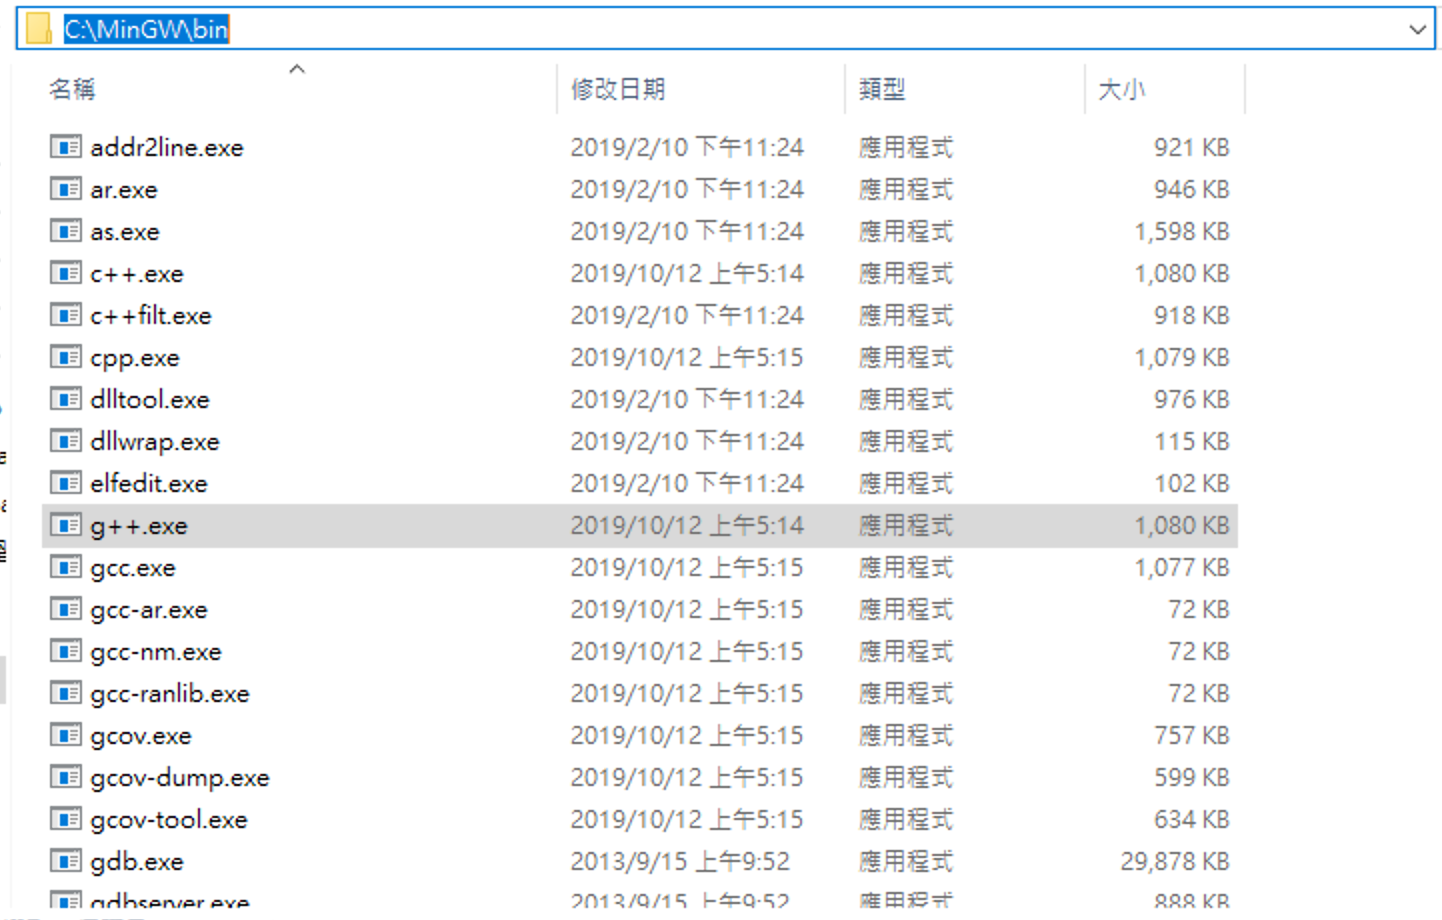Click the folder icon in address bar
Image resolution: width=1442 pixels, height=920 pixels.
pyautogui.click(x=38, y=29)
